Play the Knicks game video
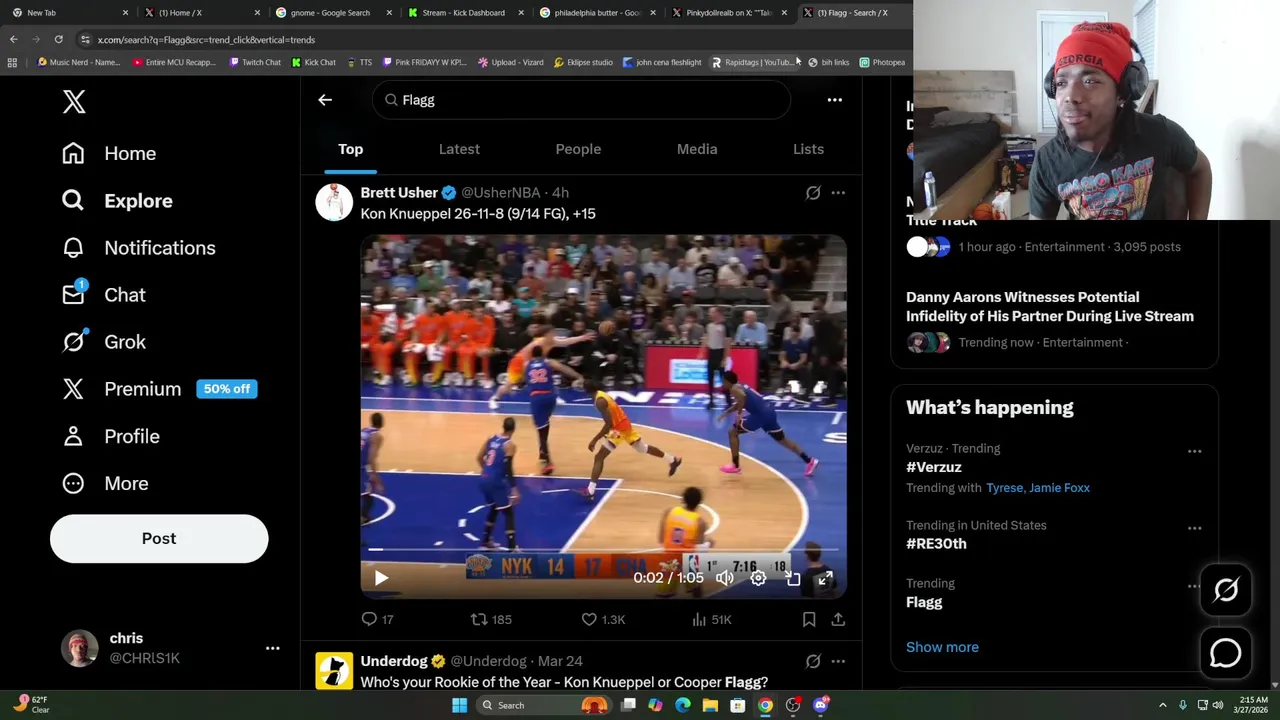The height and width of the screenshot is (720, 1280). pyautogui.click(x=381, y=577)
